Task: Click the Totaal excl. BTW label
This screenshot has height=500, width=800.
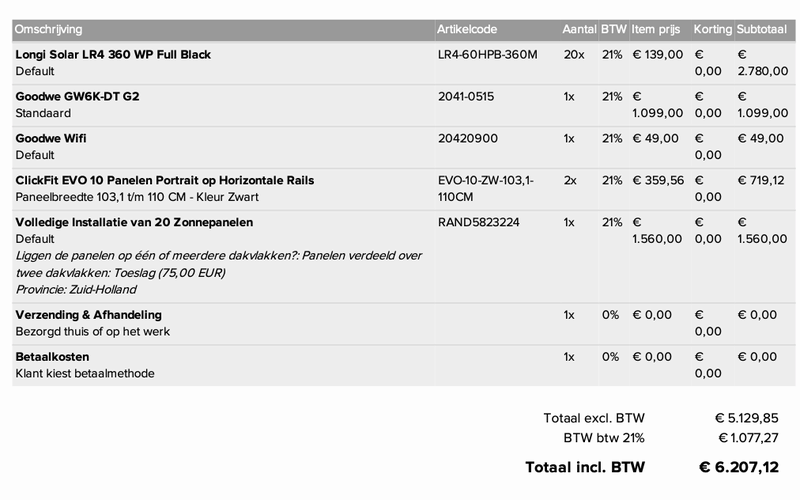Action: pyautogui.click(x=594, y=418)
